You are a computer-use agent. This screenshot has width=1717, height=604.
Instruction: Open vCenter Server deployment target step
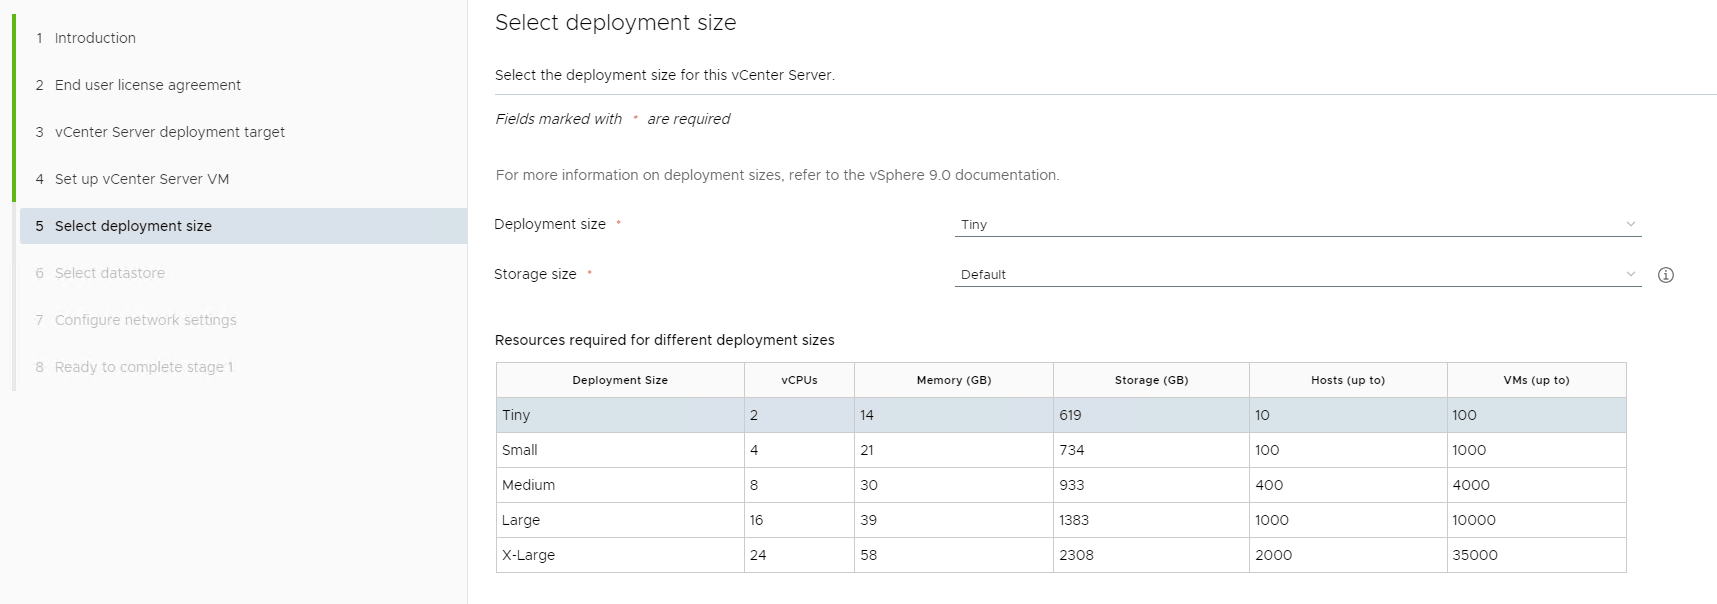point(169,132)
